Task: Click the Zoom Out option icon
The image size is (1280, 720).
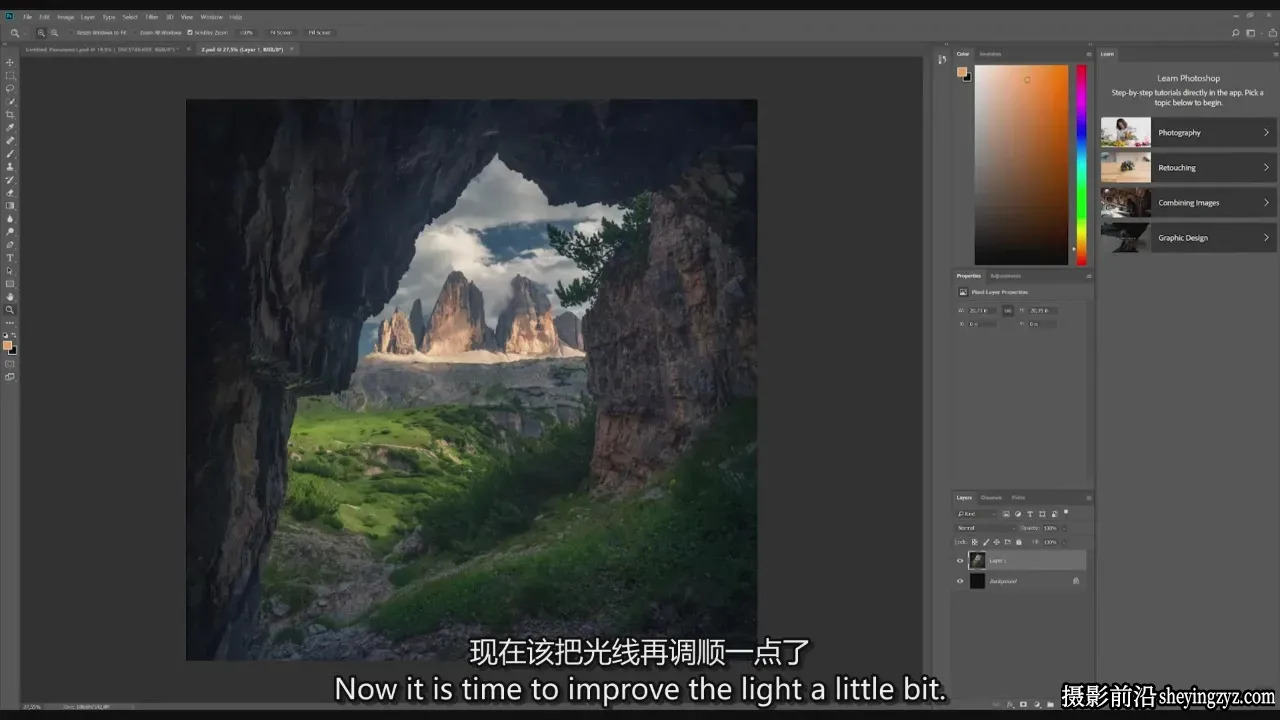Action: coord(54,33)
